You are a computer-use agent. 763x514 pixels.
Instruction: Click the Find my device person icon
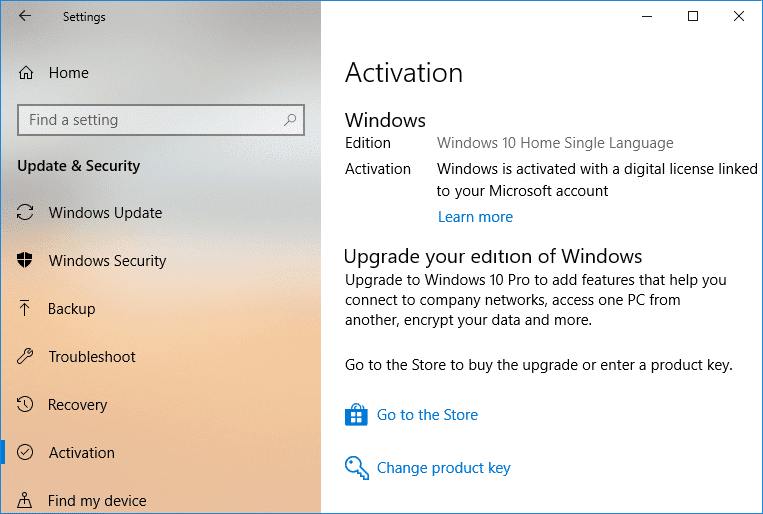[24, 500]
